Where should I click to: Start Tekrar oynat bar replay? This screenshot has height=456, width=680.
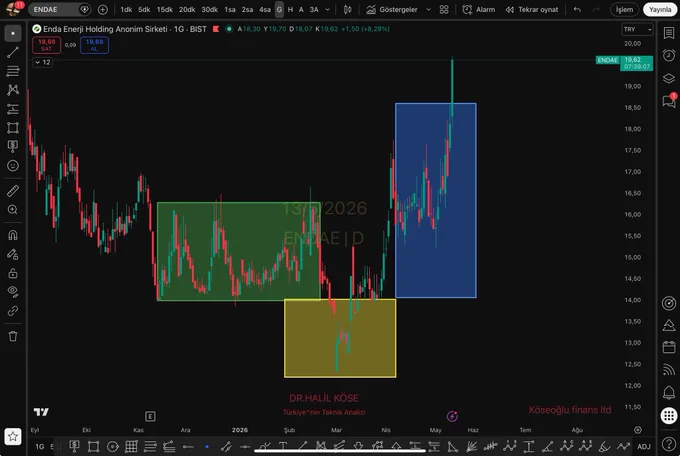pos(532,10)
